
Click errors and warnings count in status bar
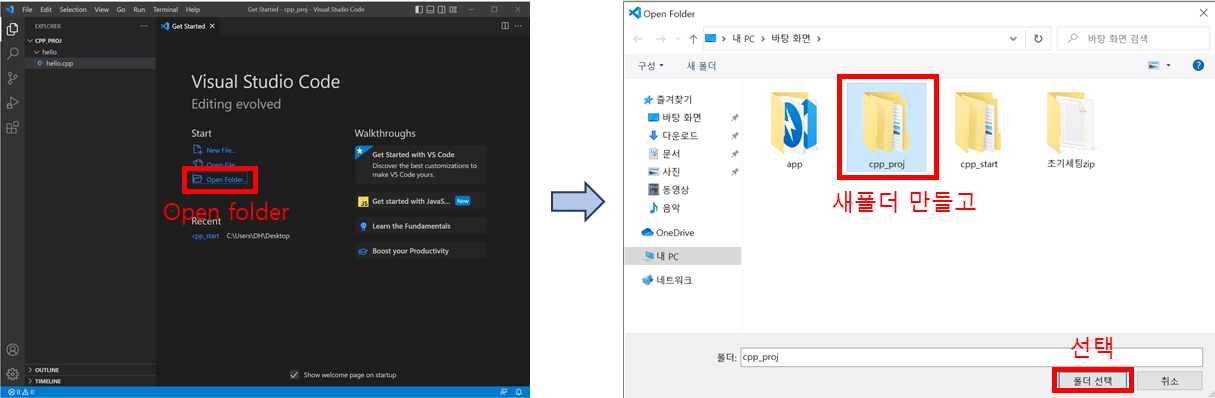point(21,393)
